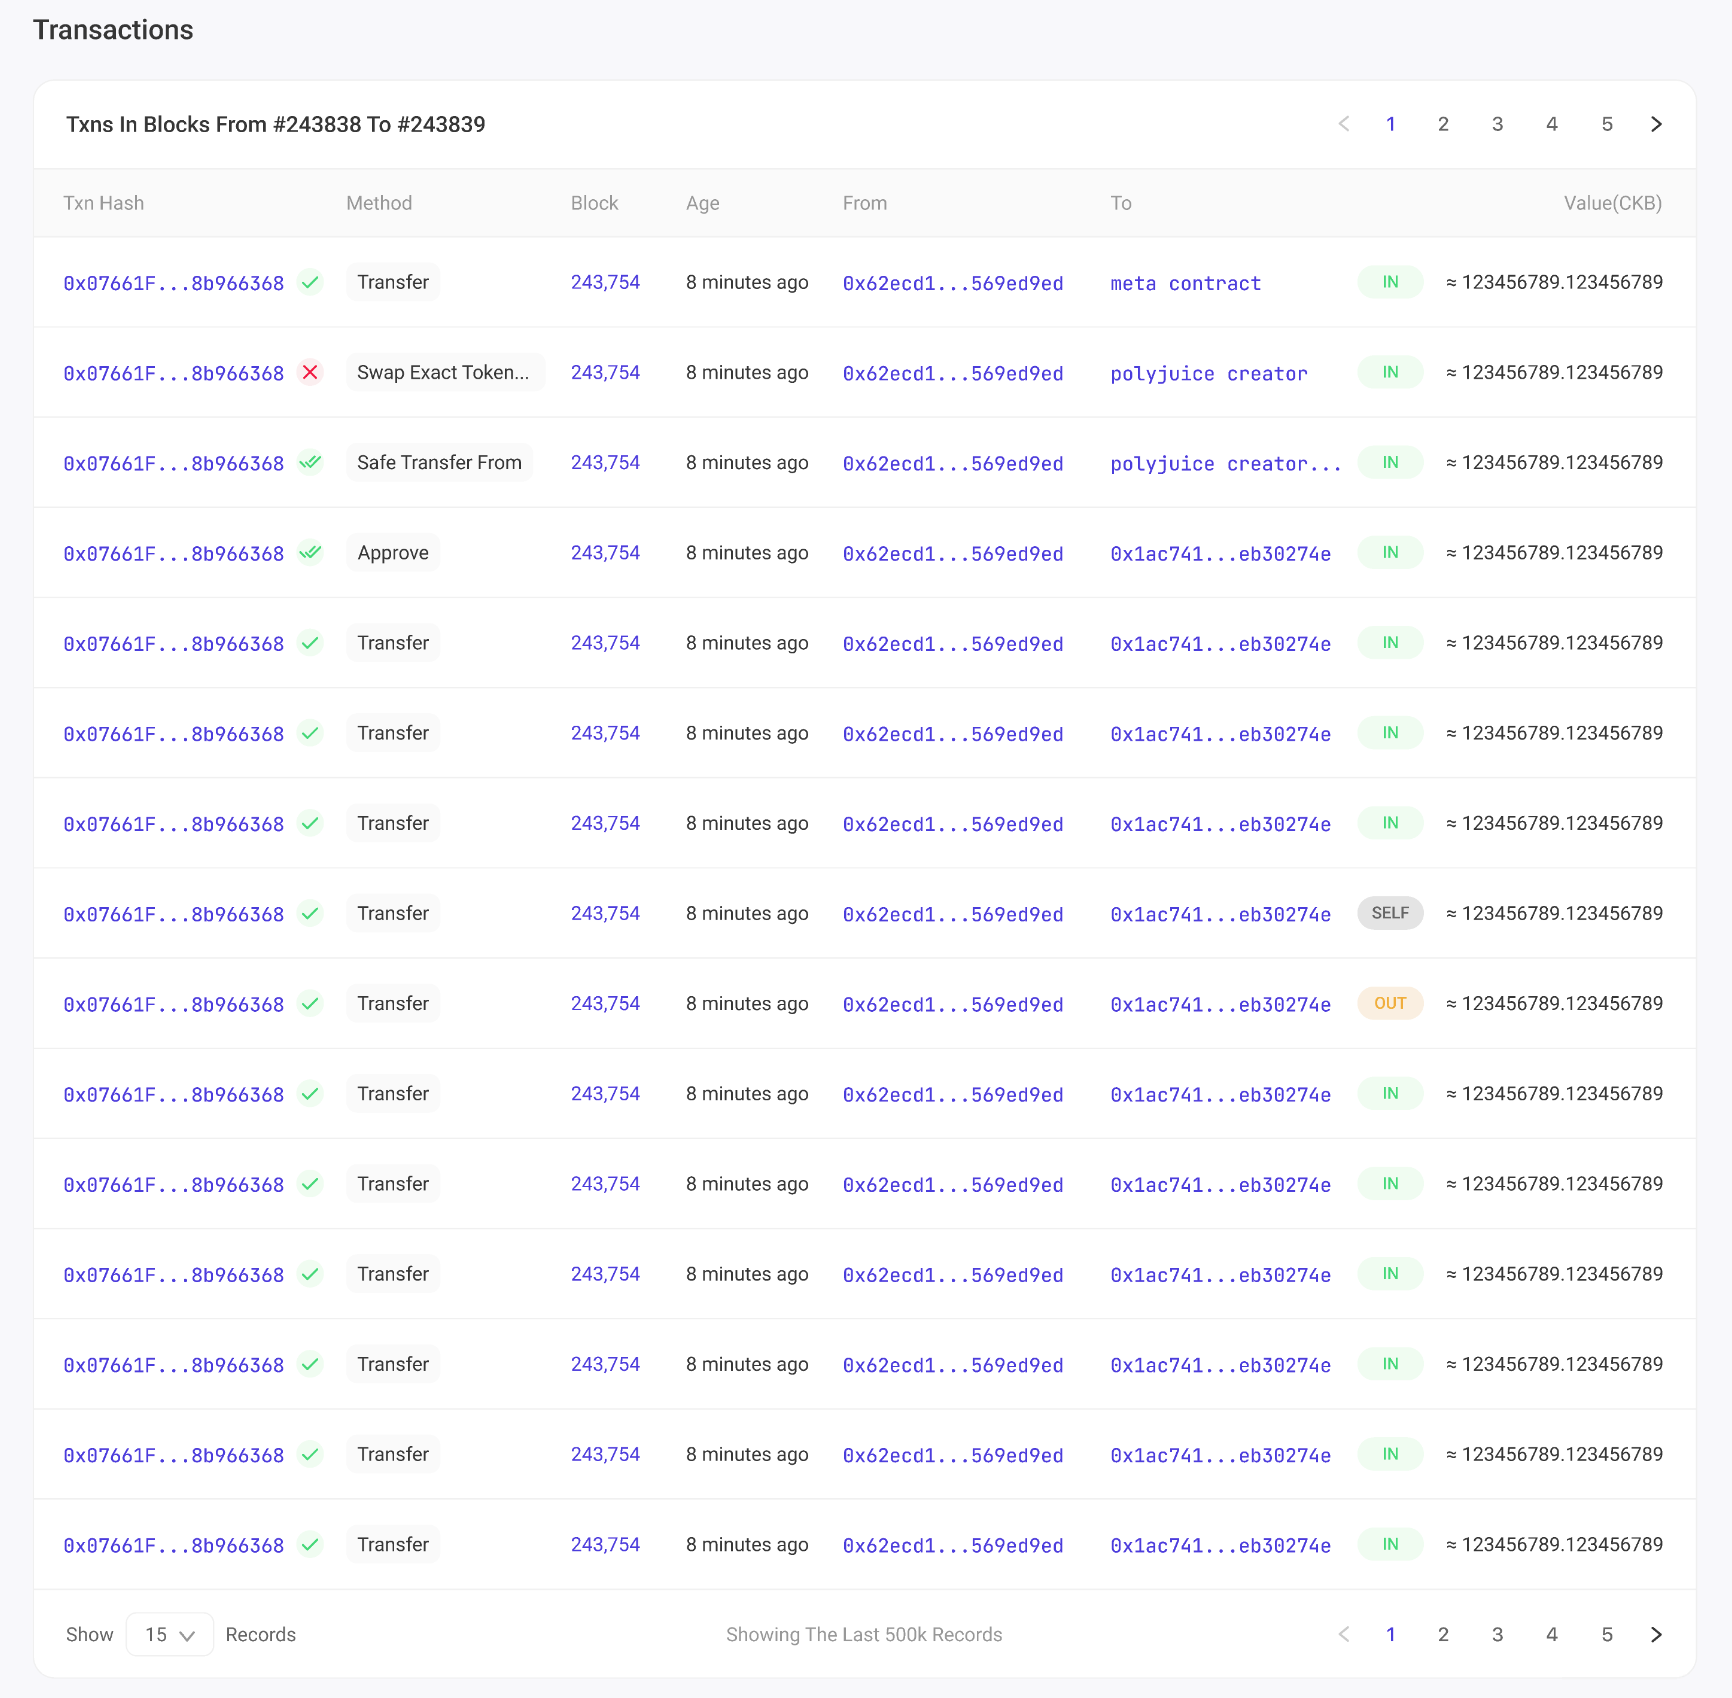Go to page 2 using top pagination
Image resolution: width=1732 pixels, height=1698 pixels.
(x=1443, y=124)
